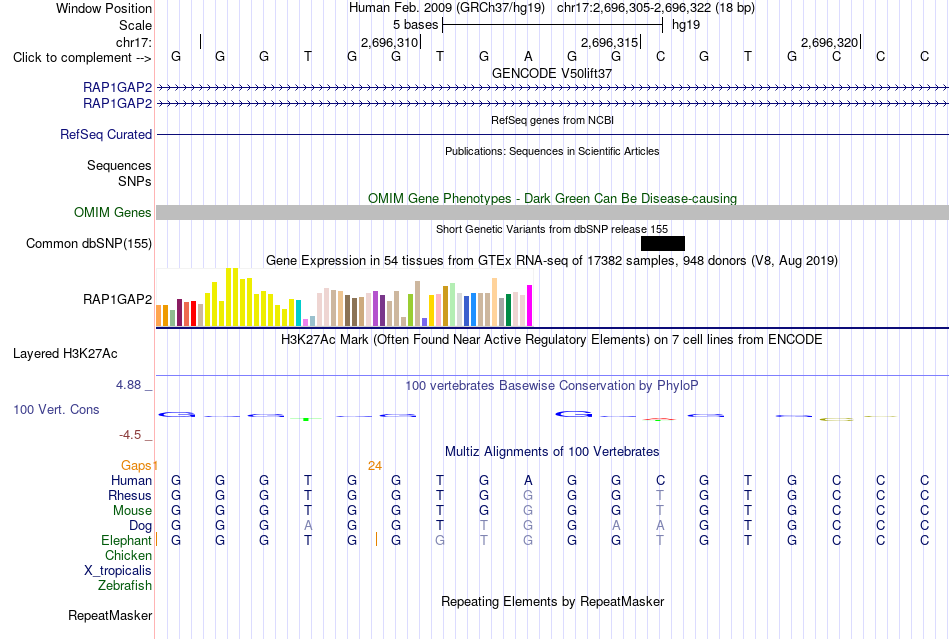Click the 'chr17:' ruler label
Viewport: 950px width, 639px height.
click(x=134, y=42)
